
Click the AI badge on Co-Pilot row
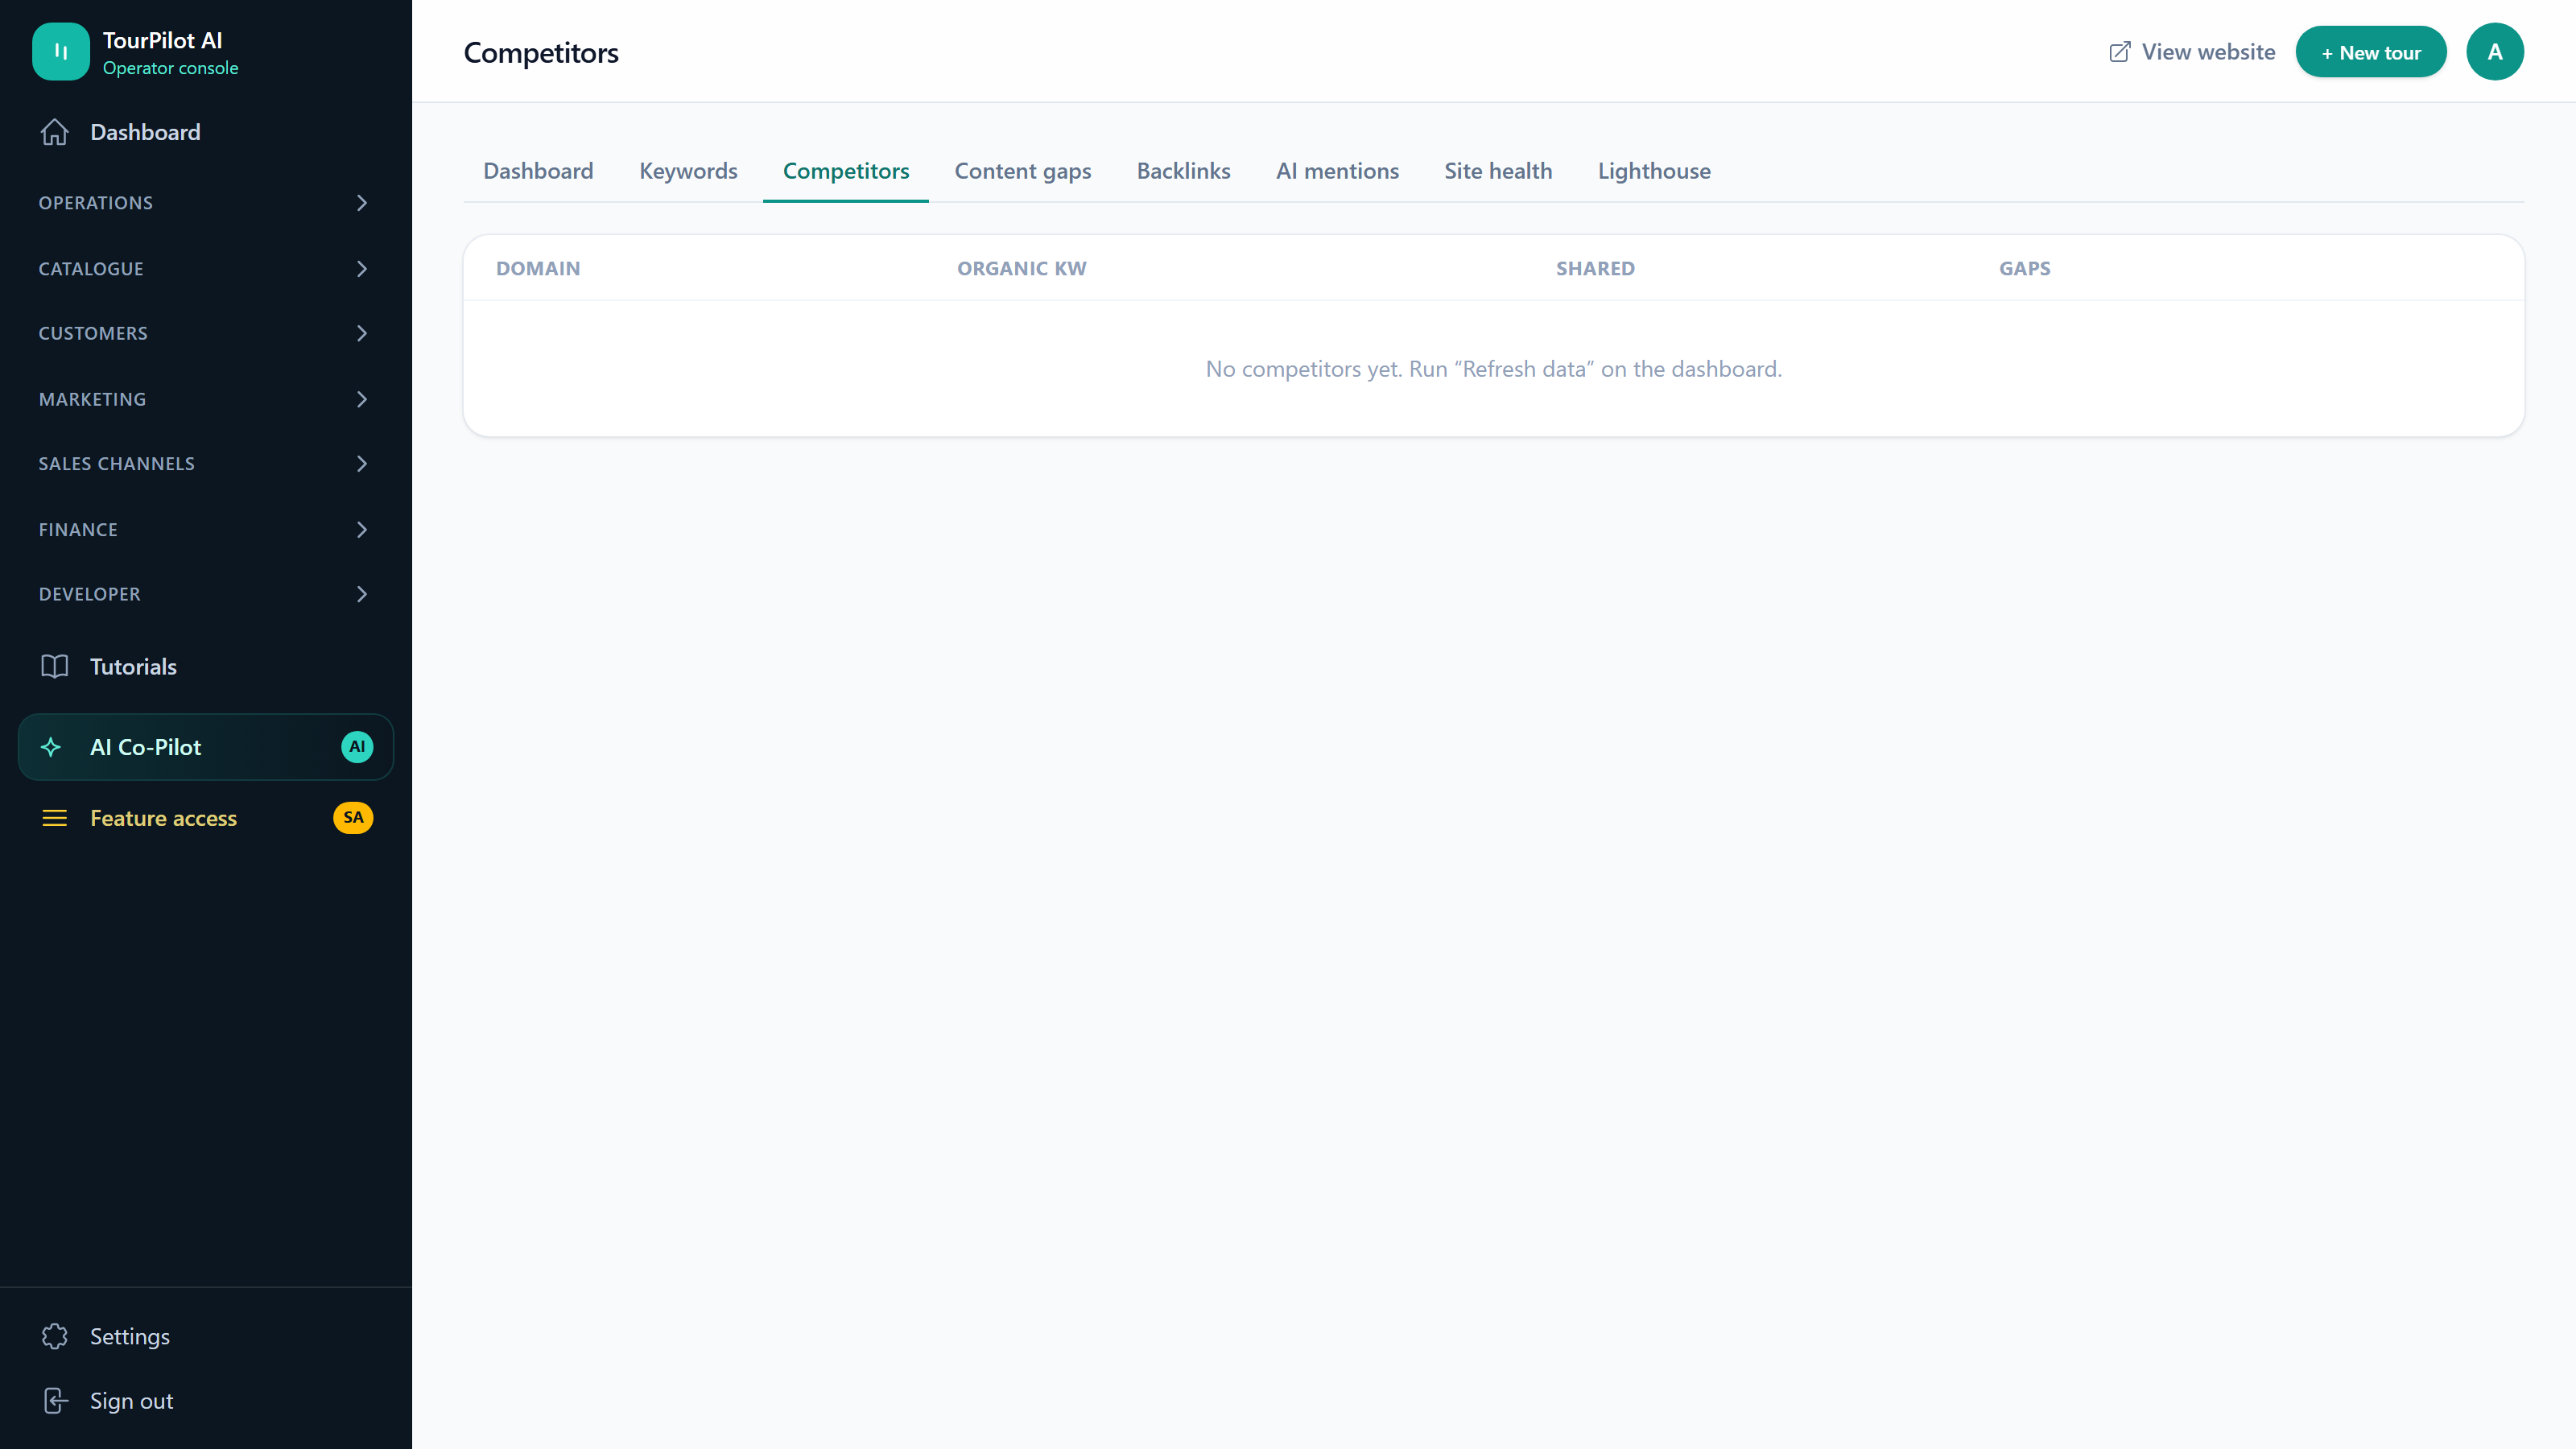[x=357, y=747]
